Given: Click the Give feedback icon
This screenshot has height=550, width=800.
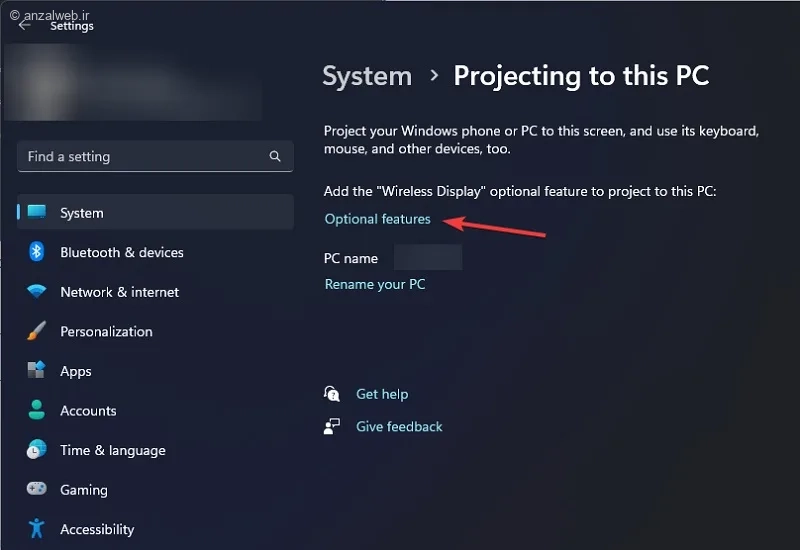Looking at the screenshot, I should (x=332, y=426).
